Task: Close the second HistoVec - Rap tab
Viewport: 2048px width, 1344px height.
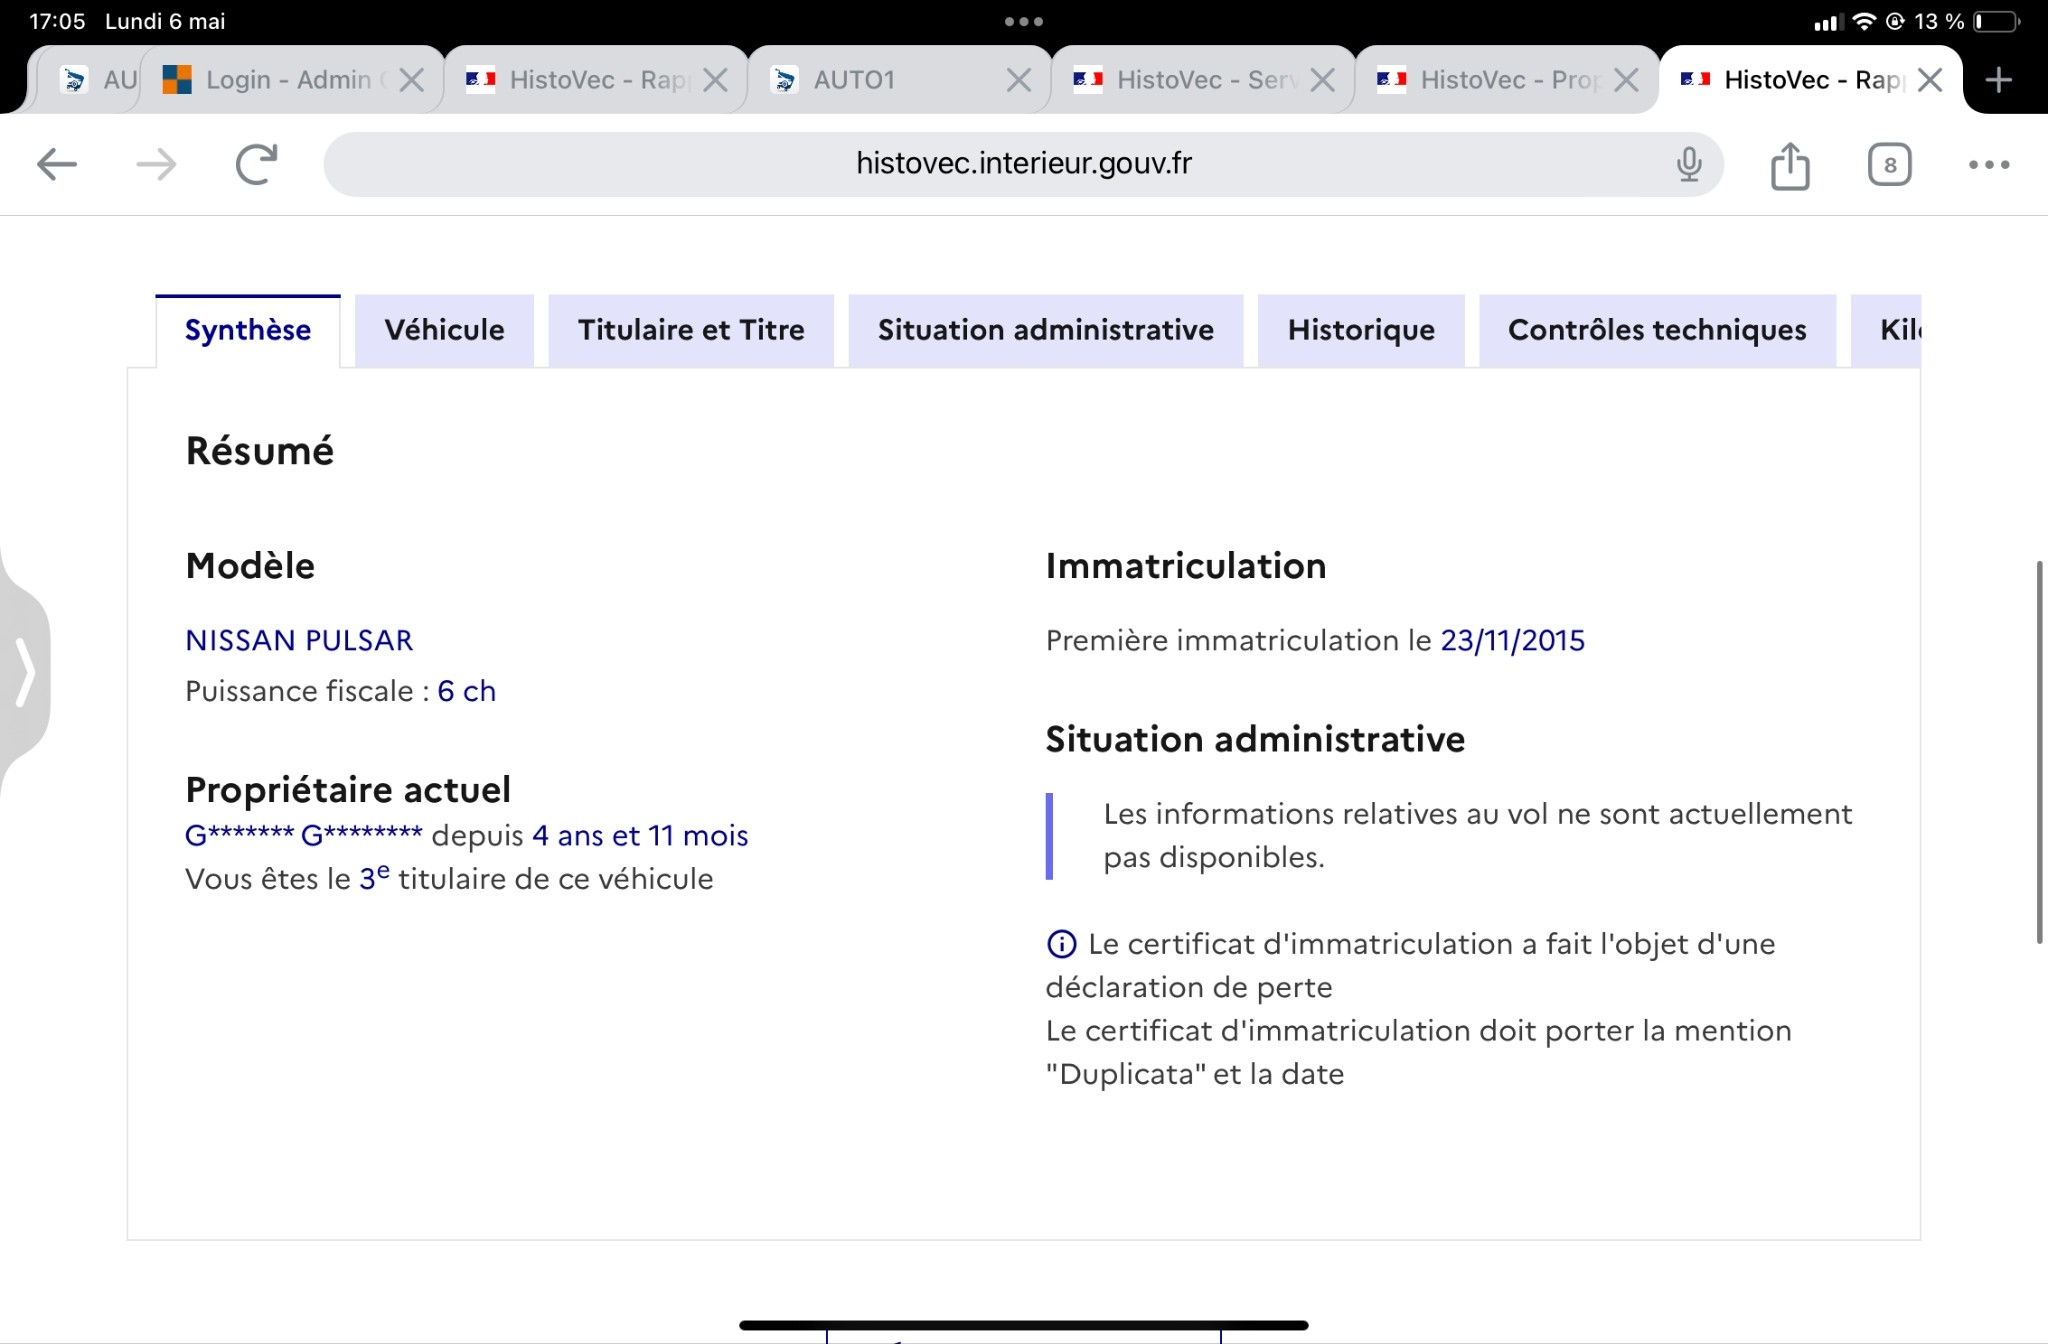Action: [x=715, y=80]
